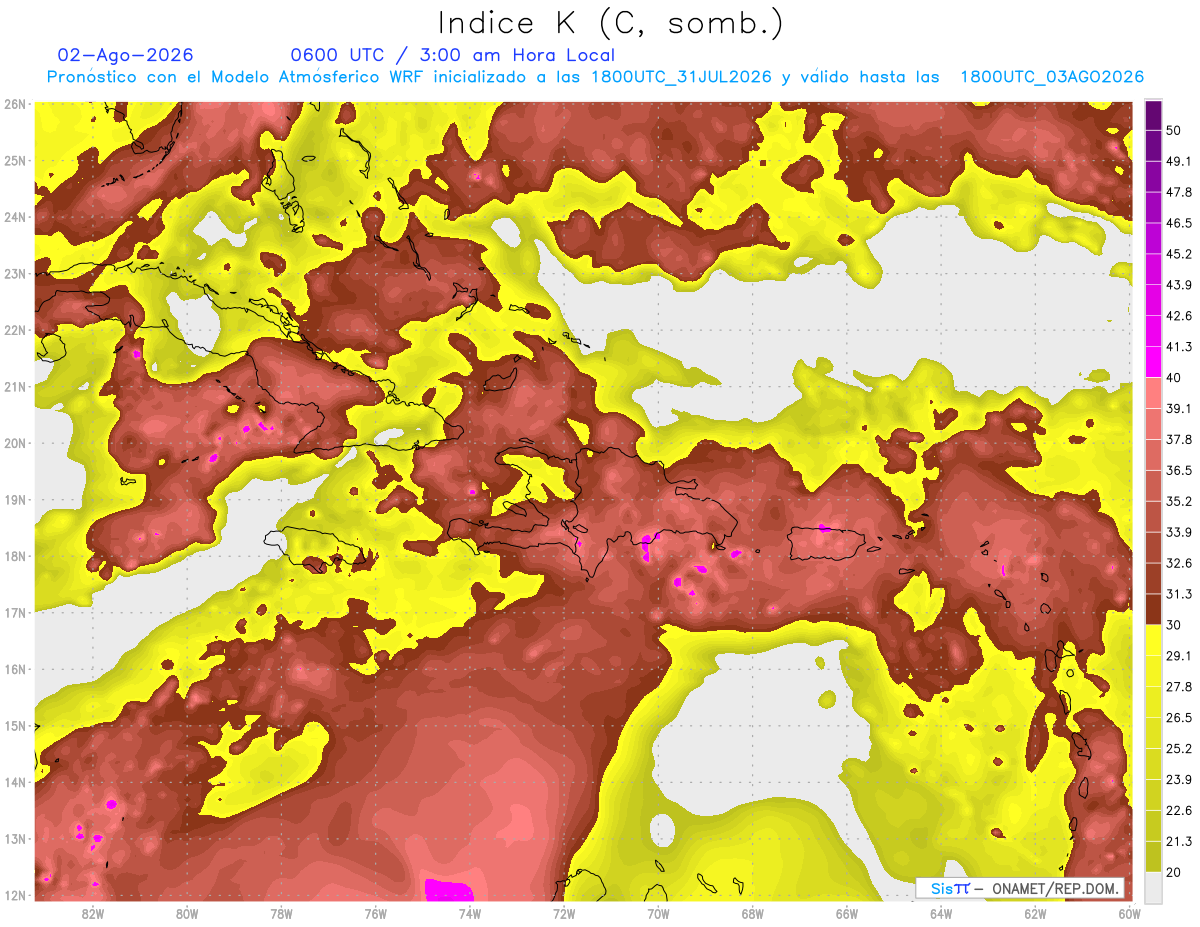The image size is (1200, 927).
Task: Click the 32.6 value on the color scale
Action: [x=1178, y=563]
